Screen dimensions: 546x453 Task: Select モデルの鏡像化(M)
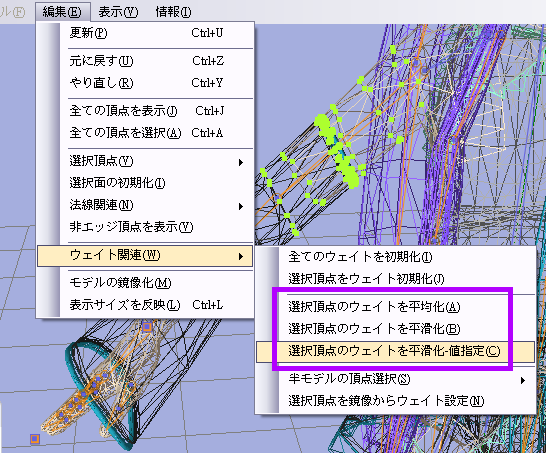pyautogui.click(x=145, y=283)
